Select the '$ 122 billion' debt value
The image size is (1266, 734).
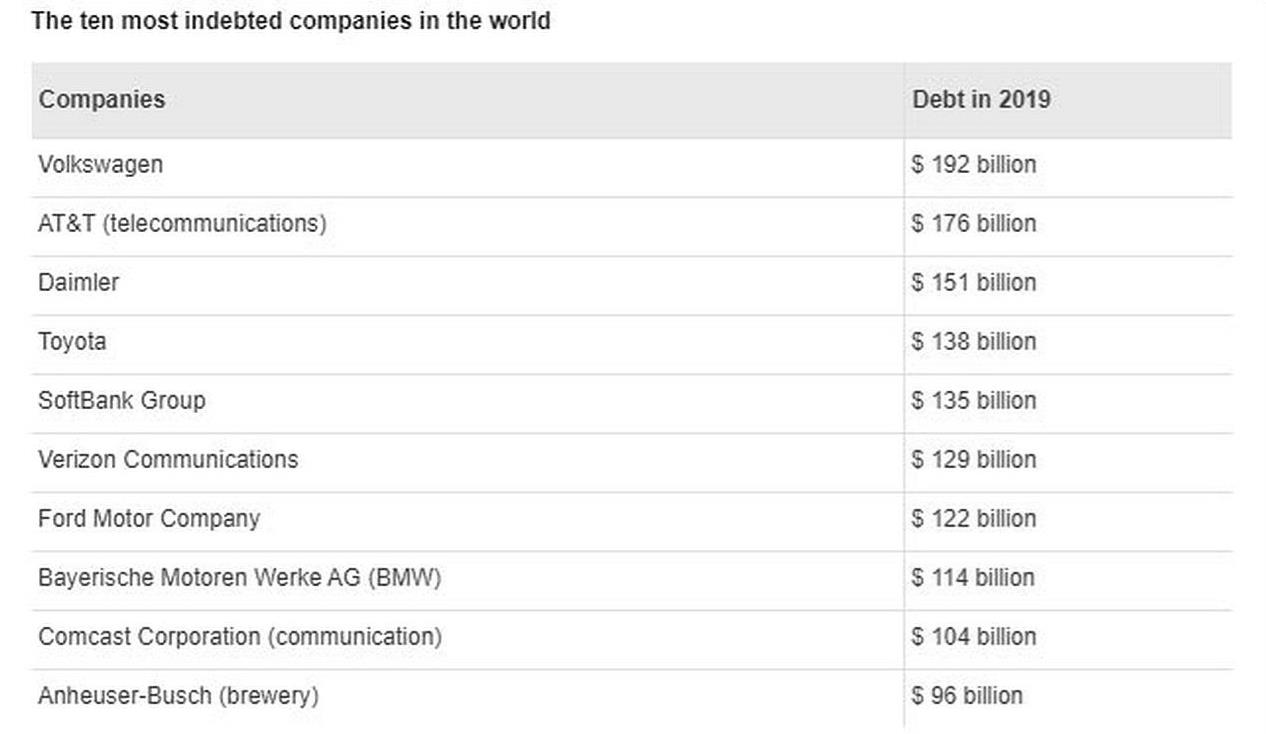click(973, 518)
